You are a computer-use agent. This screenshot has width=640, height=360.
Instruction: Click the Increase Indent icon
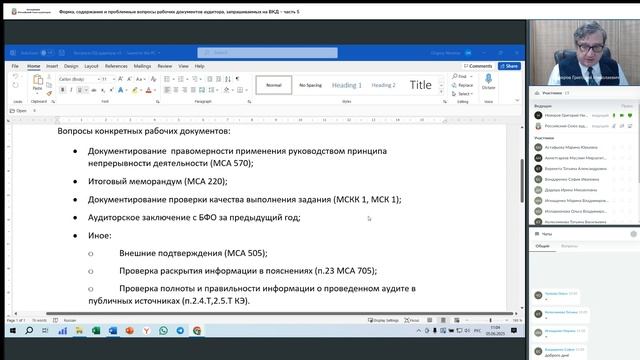pos(218,79)
